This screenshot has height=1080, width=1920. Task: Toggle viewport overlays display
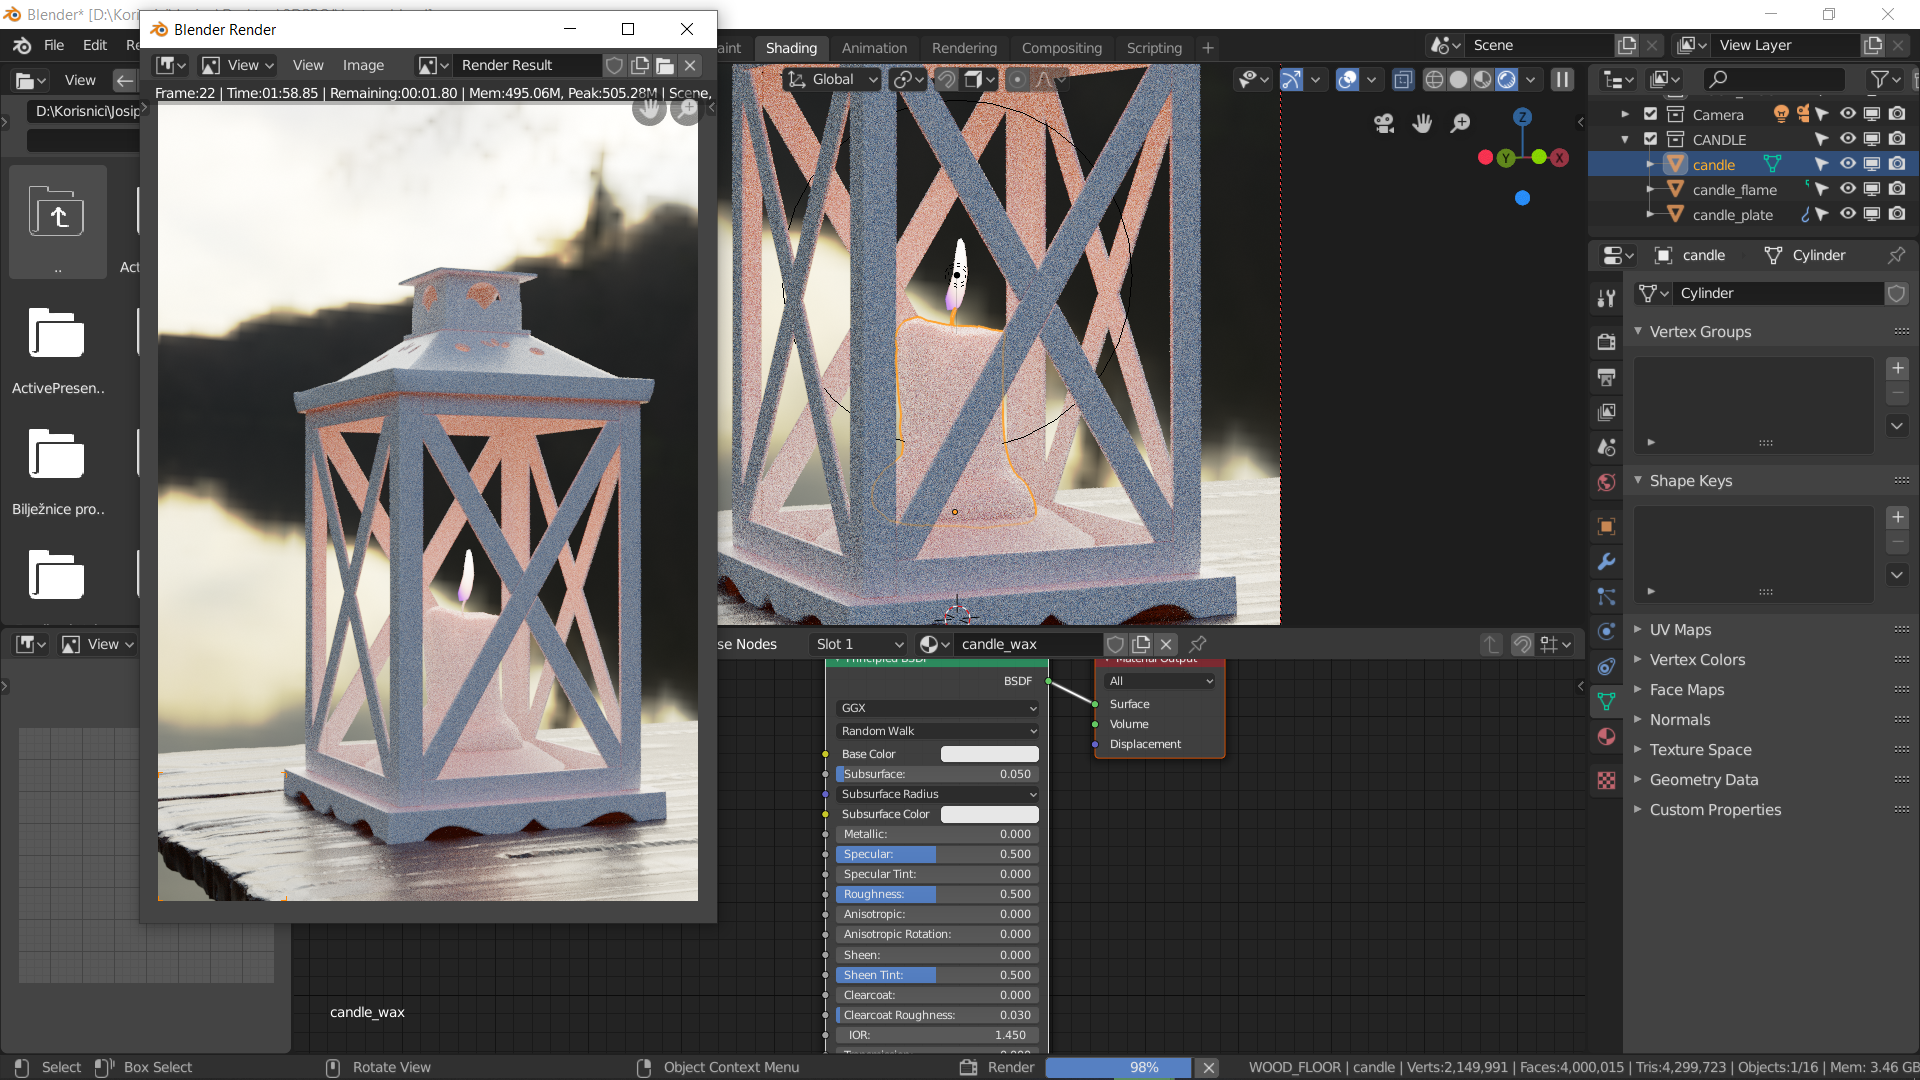tap(1347, 80)
